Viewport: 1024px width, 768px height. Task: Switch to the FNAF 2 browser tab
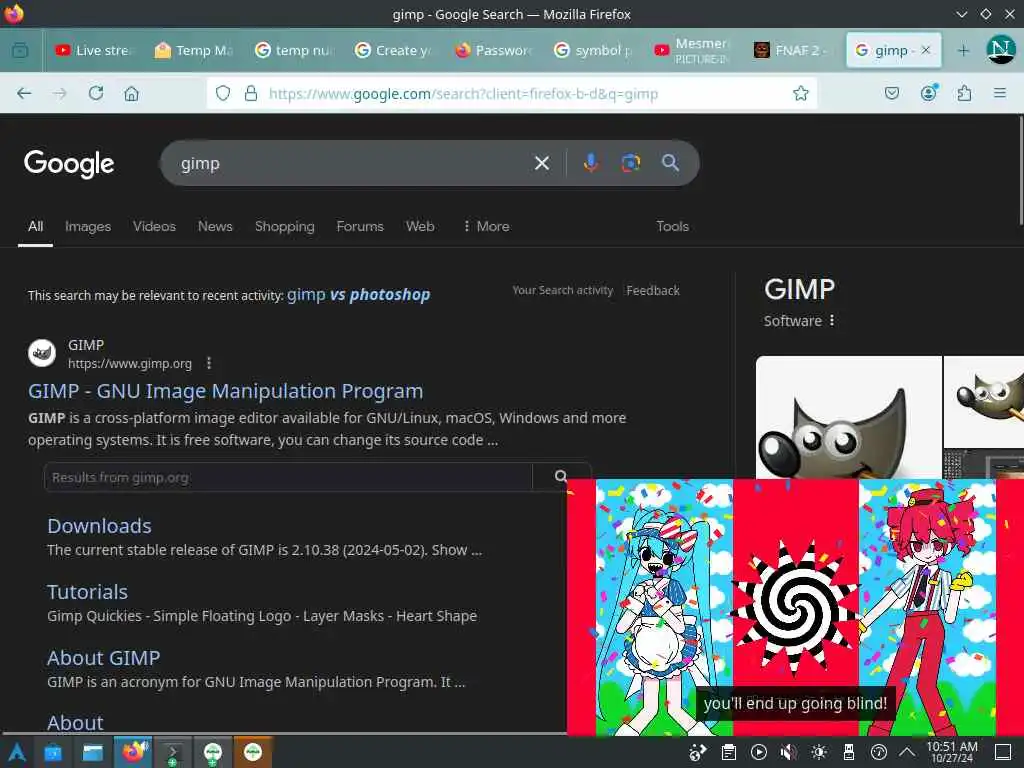pos(791,50)
